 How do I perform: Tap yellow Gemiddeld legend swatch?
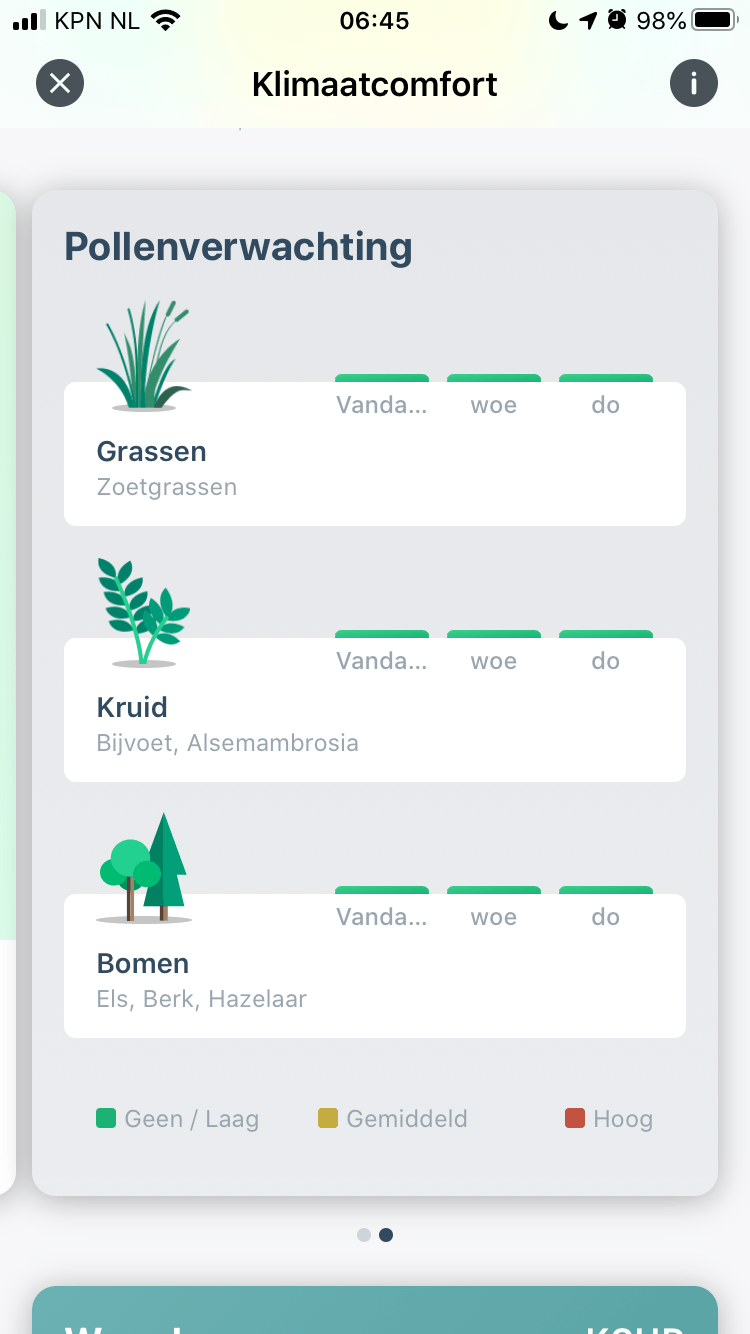click(328, 1118)
